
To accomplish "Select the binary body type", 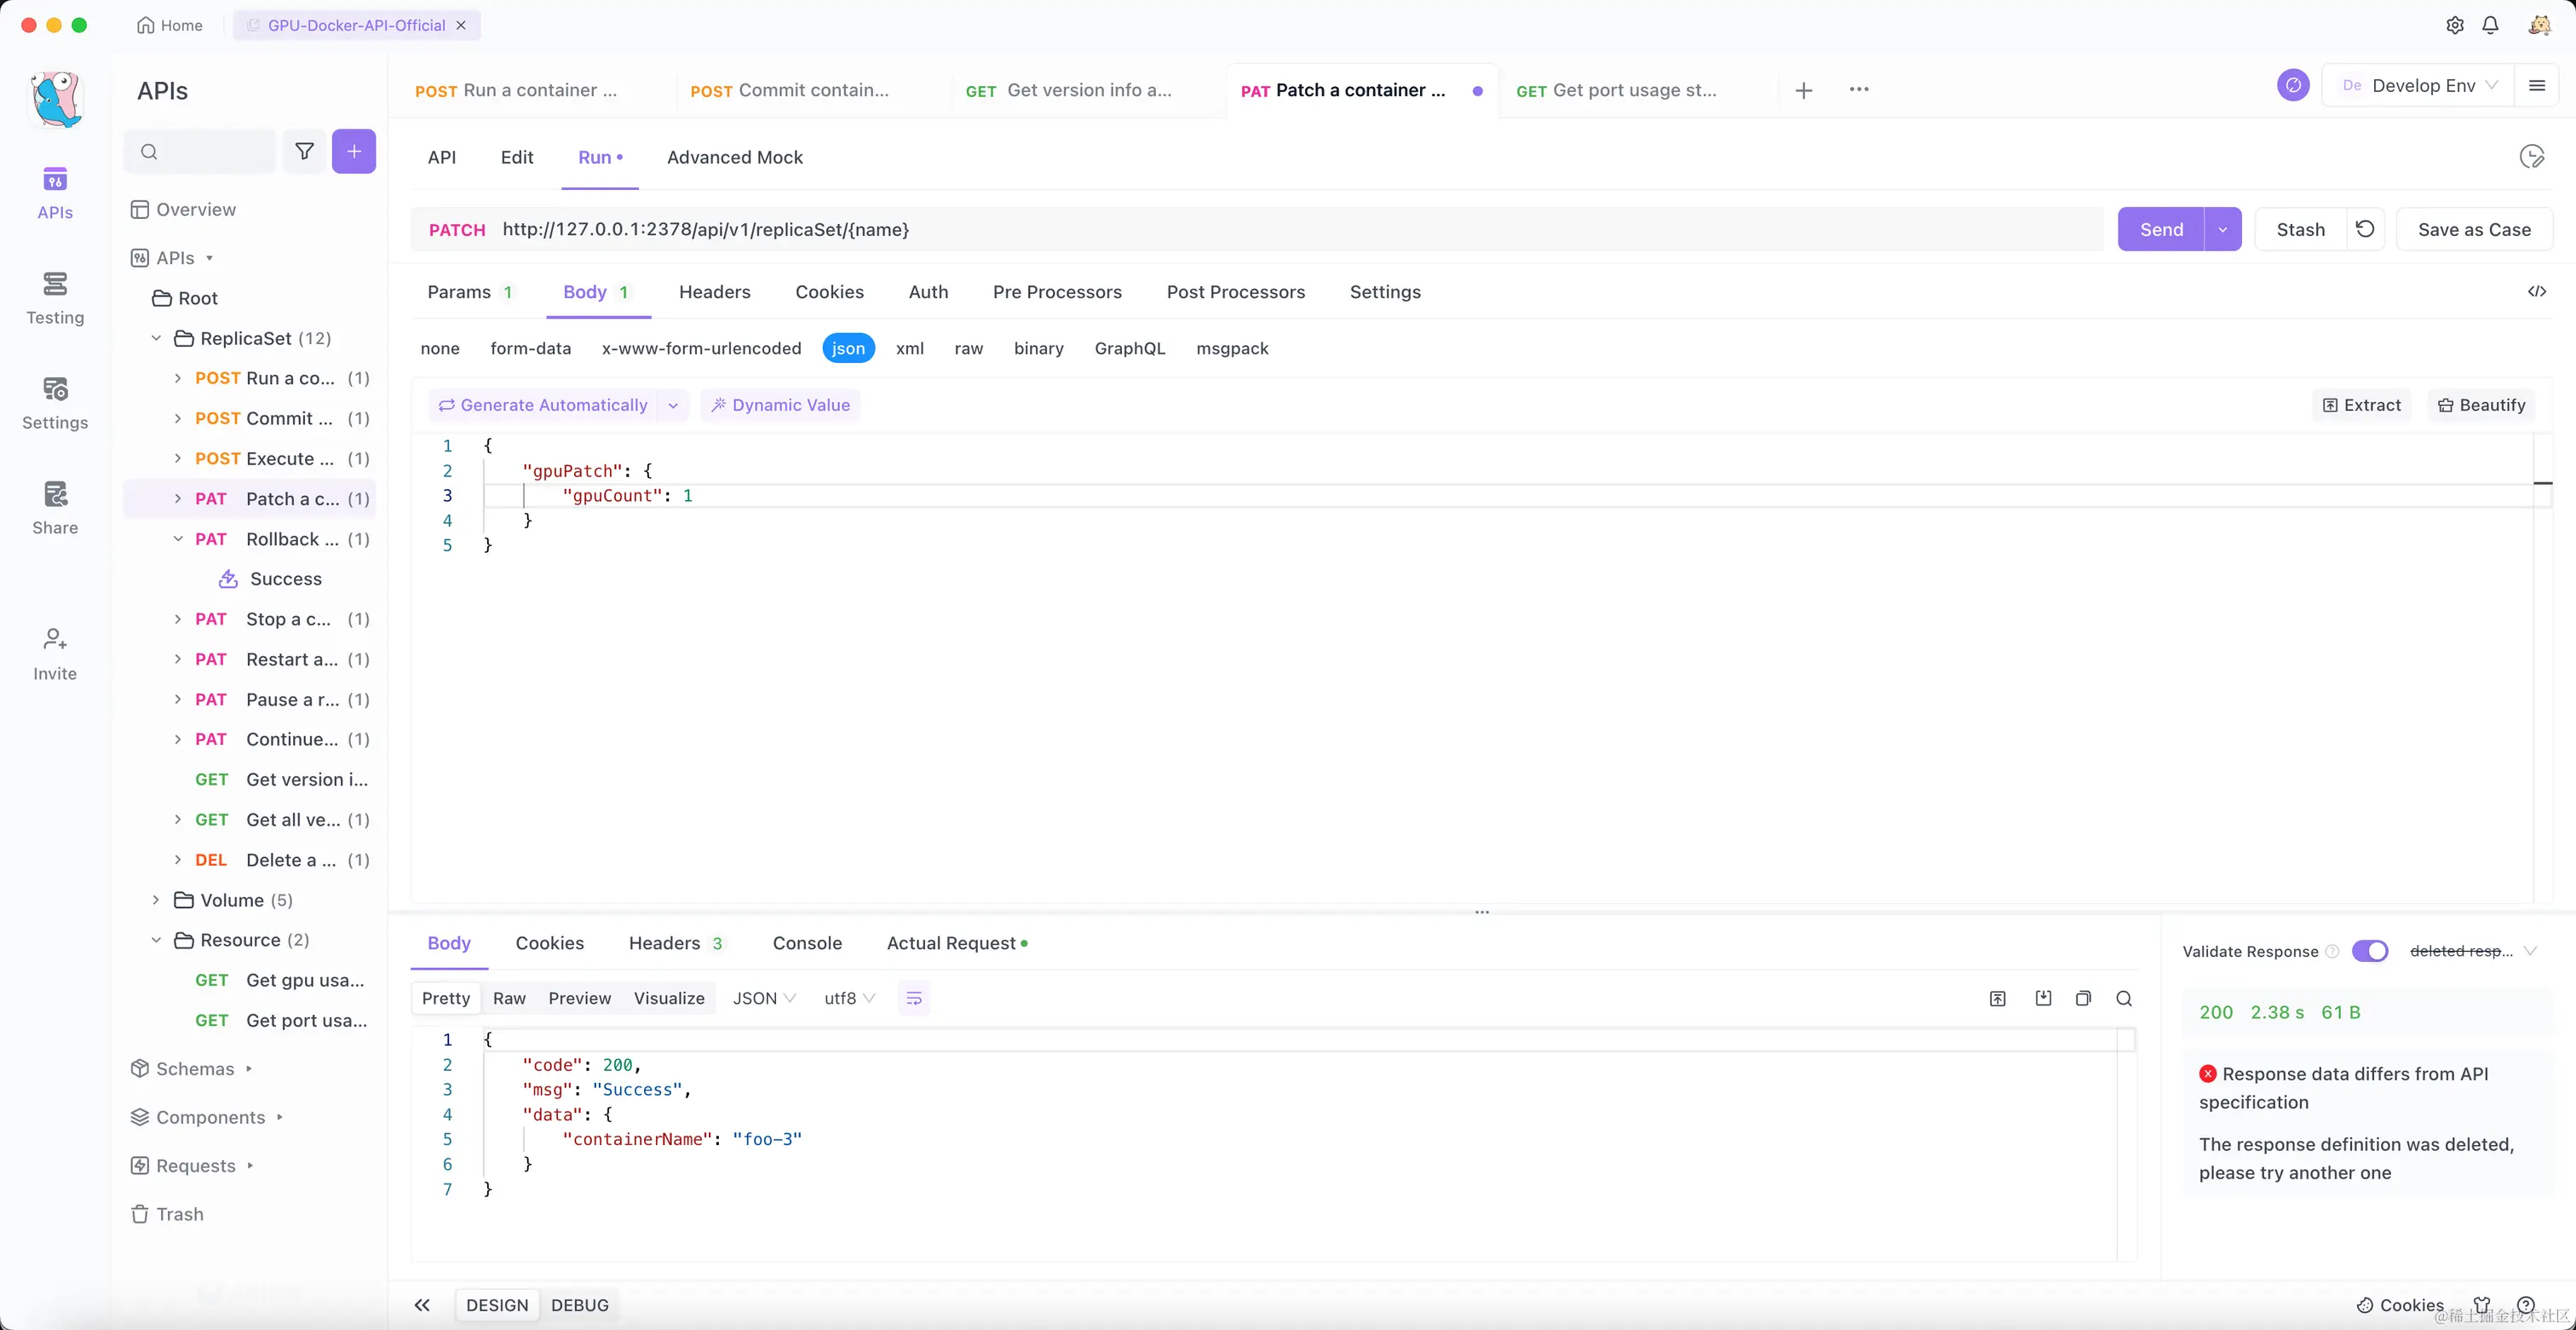I will pos(1038,348).
